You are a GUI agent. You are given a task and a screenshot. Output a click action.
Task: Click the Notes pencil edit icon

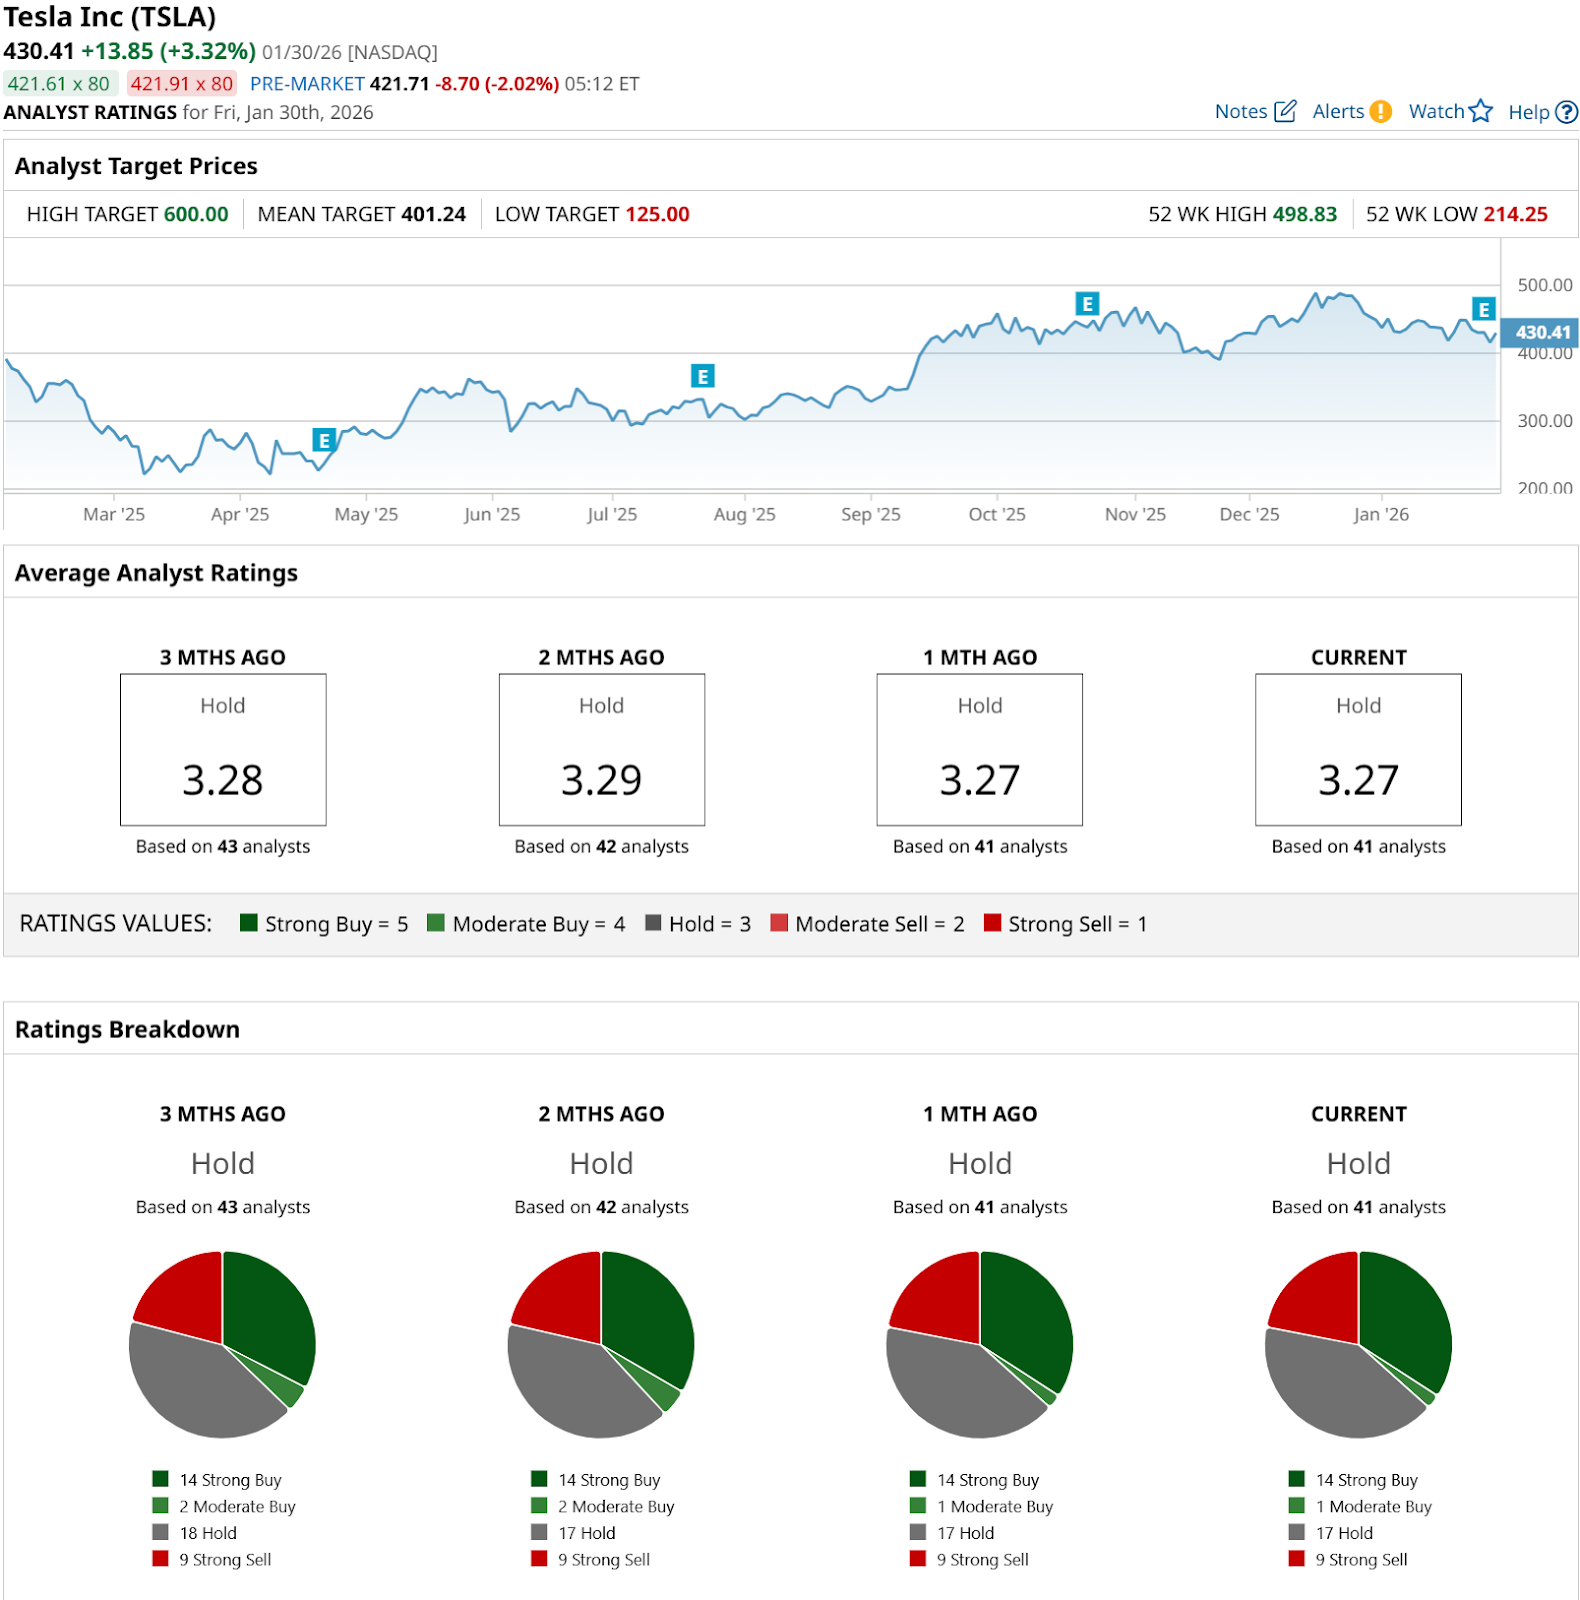coord(1285,111)
